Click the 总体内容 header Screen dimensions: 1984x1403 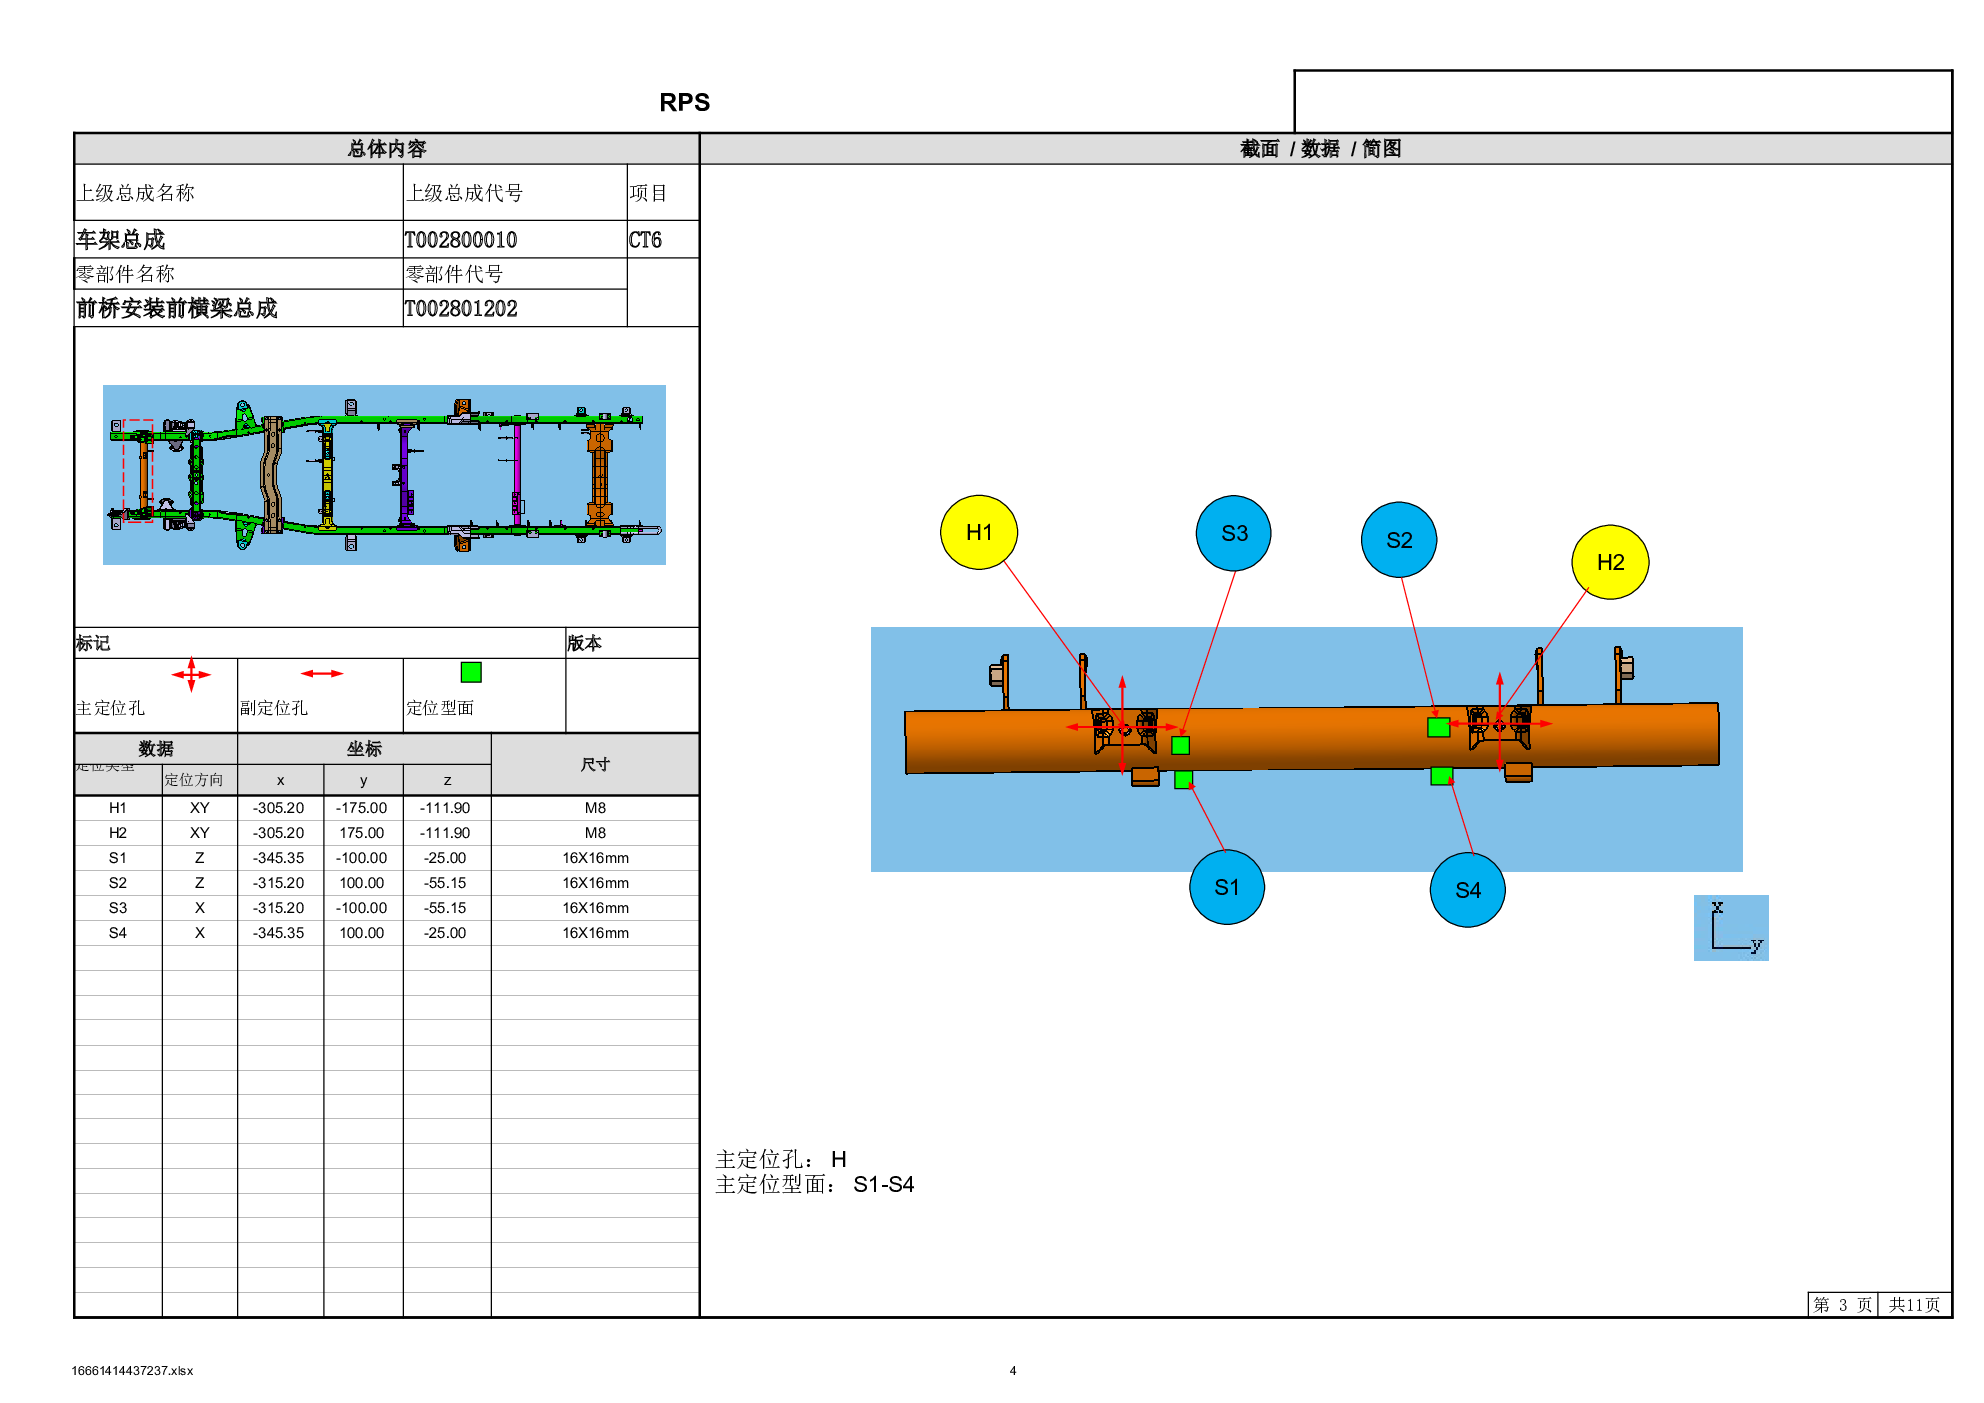(386, 149)
